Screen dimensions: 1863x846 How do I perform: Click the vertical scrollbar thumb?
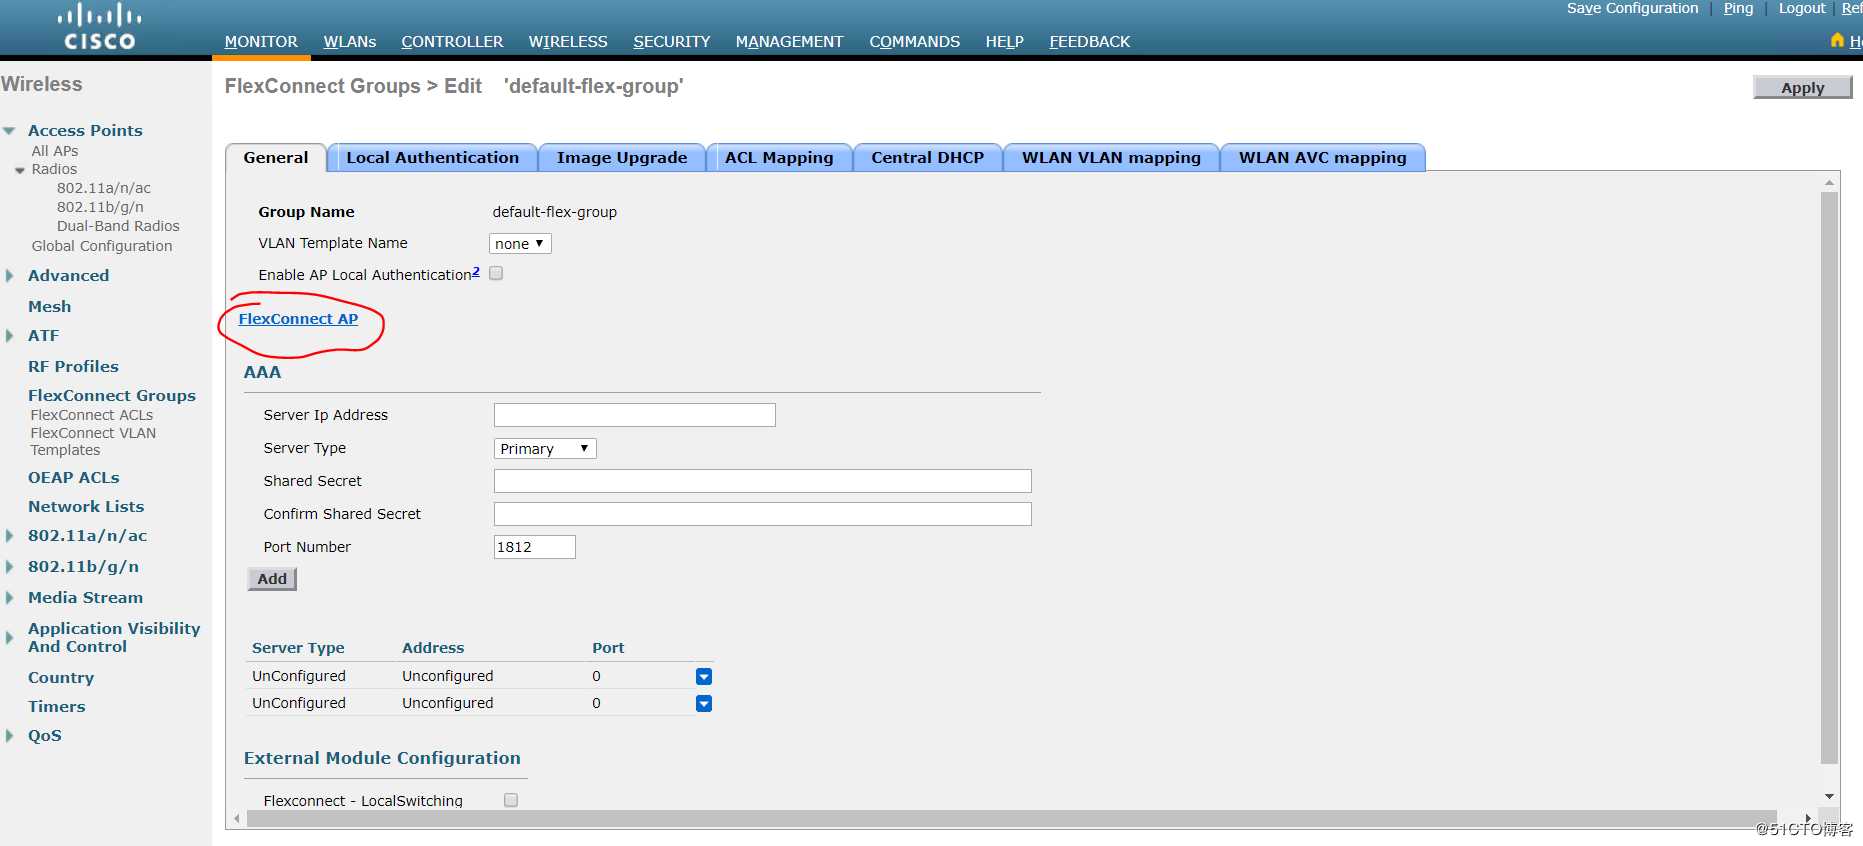(x=1829, y=478)
